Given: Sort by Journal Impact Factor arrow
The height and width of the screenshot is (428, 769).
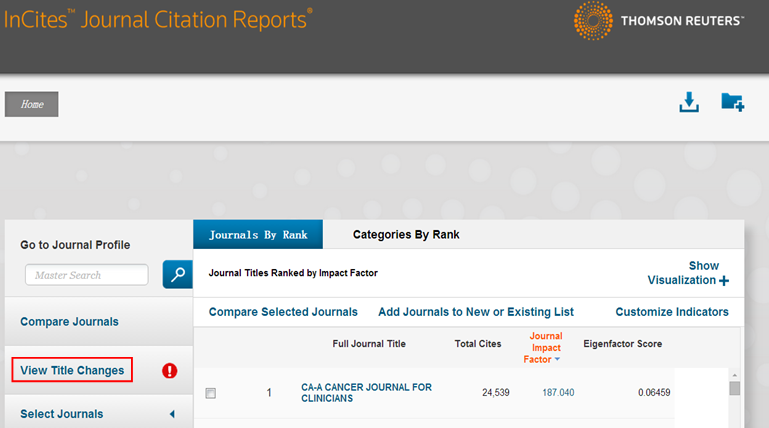Looking at the screenshot, I should click(557, 359).
